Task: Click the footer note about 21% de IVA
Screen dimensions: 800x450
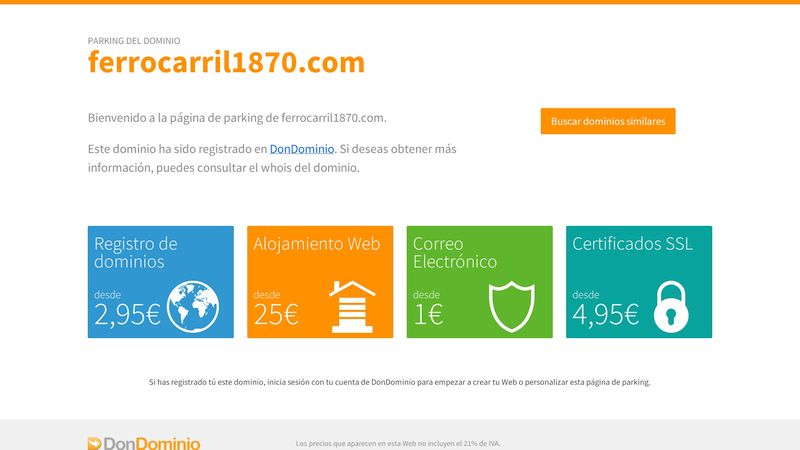Action: coord(398,443)
